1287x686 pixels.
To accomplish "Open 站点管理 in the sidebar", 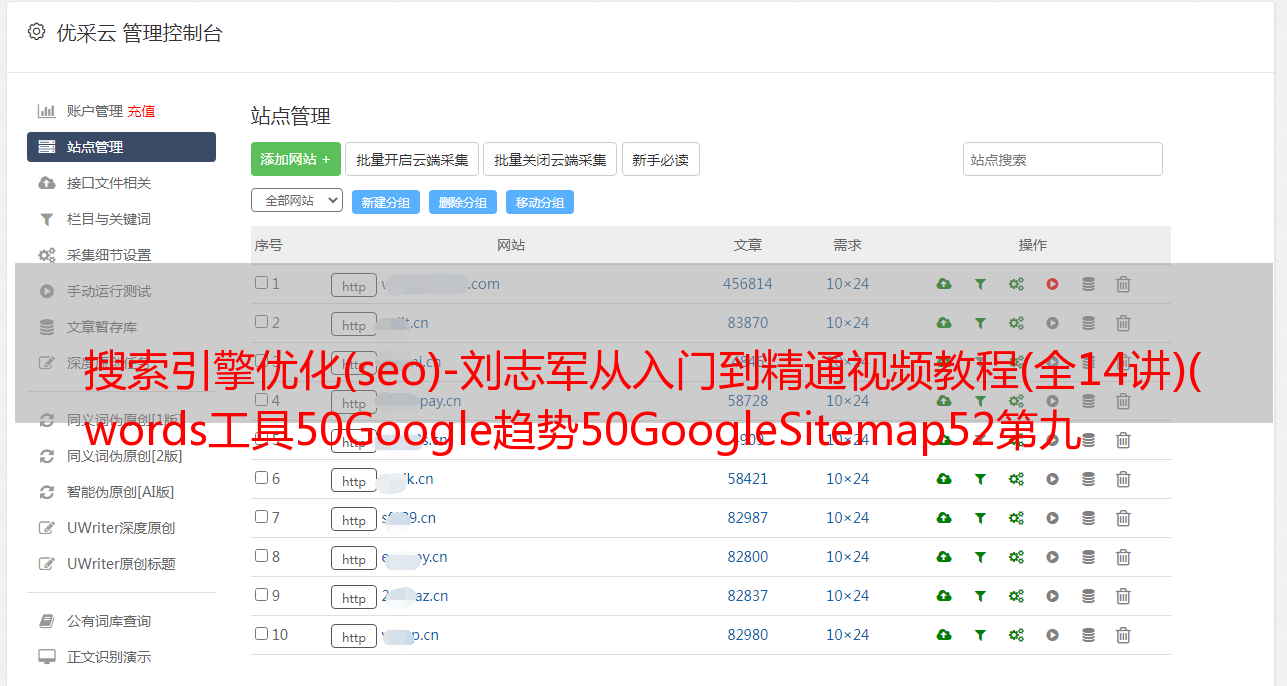I will (x=121, y=147).
